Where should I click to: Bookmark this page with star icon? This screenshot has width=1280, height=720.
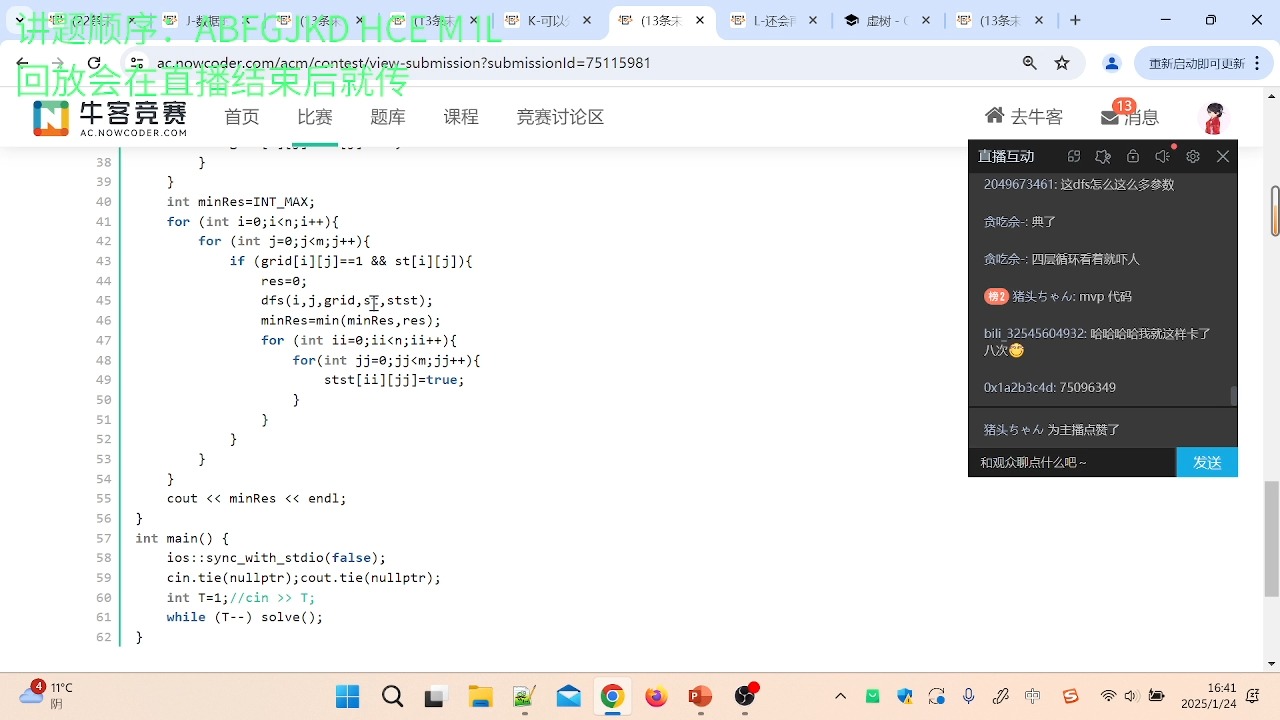tap(1062, 63)
